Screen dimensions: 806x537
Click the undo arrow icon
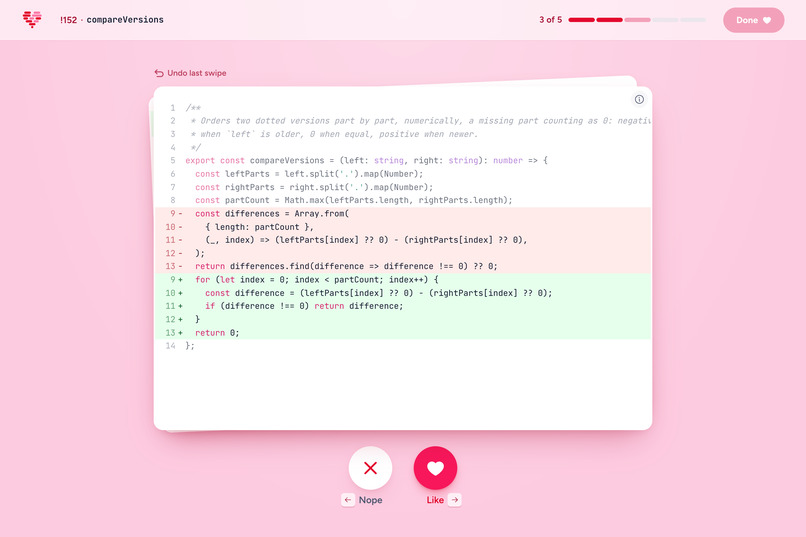159,73
